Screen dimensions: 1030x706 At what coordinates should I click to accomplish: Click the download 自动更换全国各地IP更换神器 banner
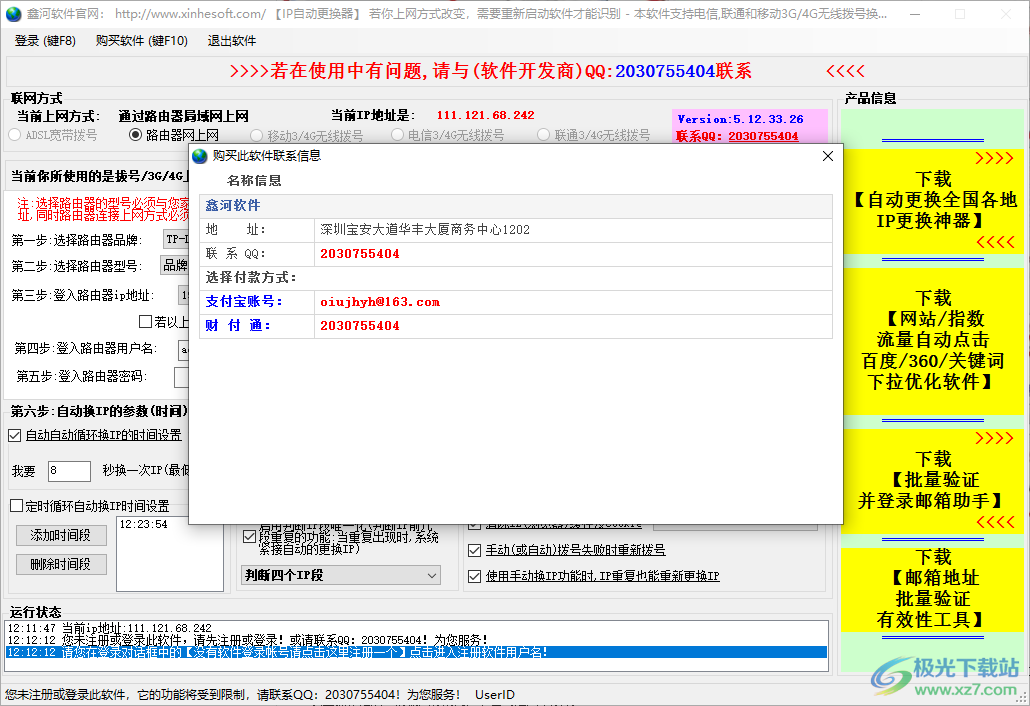(x=933, y=200)
